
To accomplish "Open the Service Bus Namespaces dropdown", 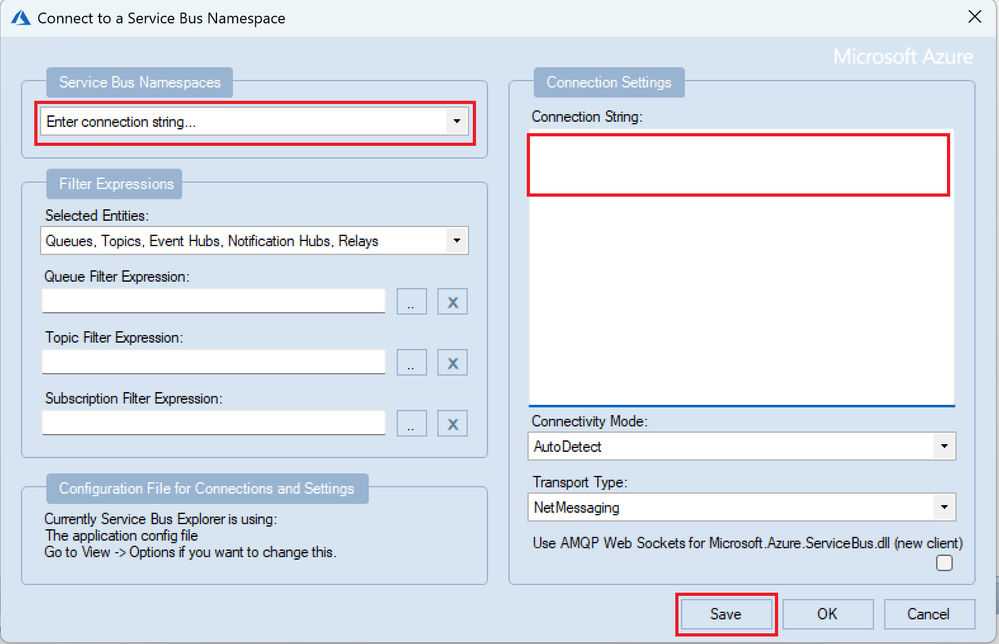I will [254, 122].
